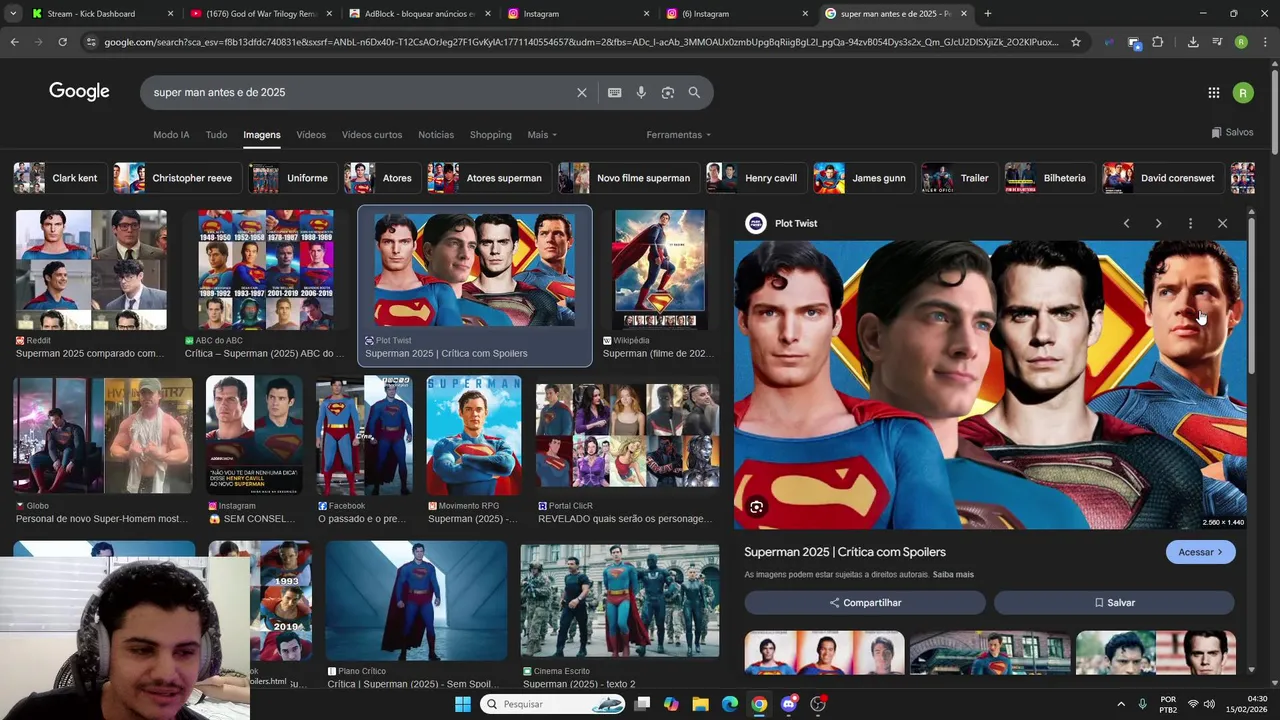The height and width of the screenshot is (720, 1280).
Task: Click the Acessar button
Action: click(1200, 552)
